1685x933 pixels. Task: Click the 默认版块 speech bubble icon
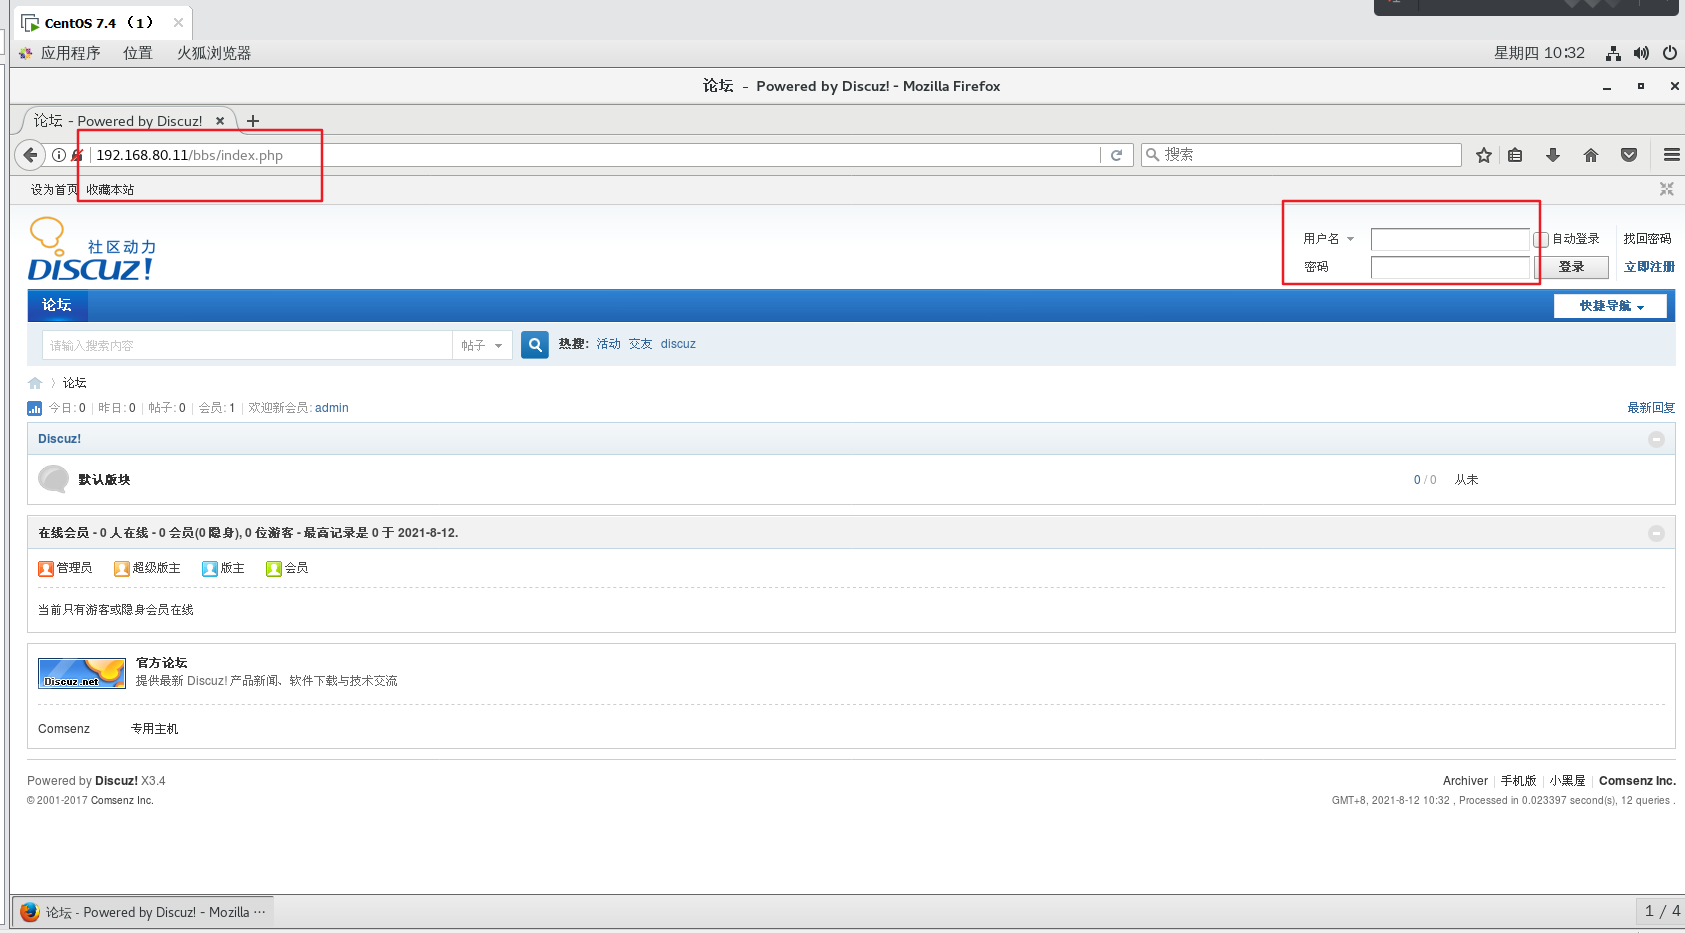[53, 479]
